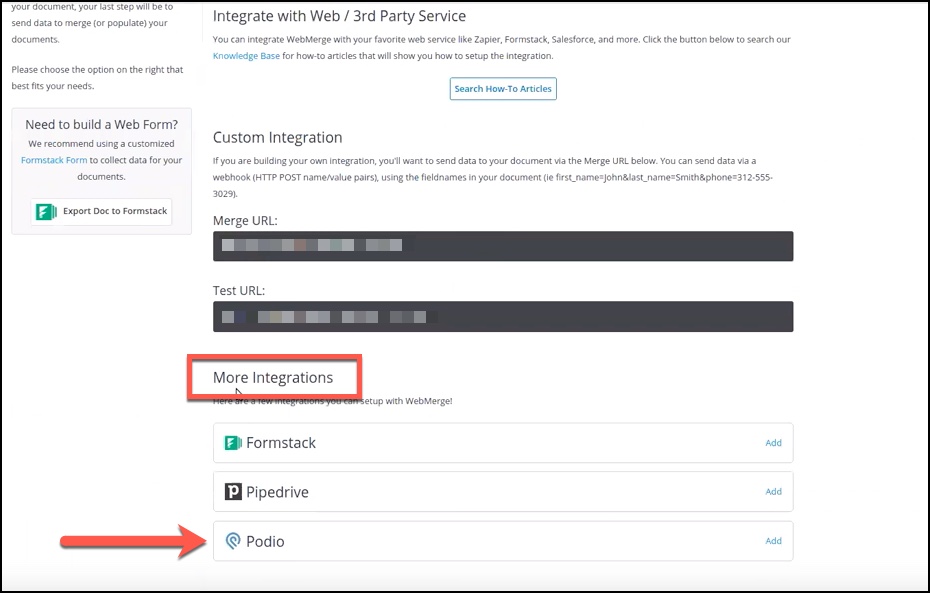Image resolution: width=930 pixels, height=593 pixels.
Task: Open the Knowledge Base link
Action: pos(246,56)
